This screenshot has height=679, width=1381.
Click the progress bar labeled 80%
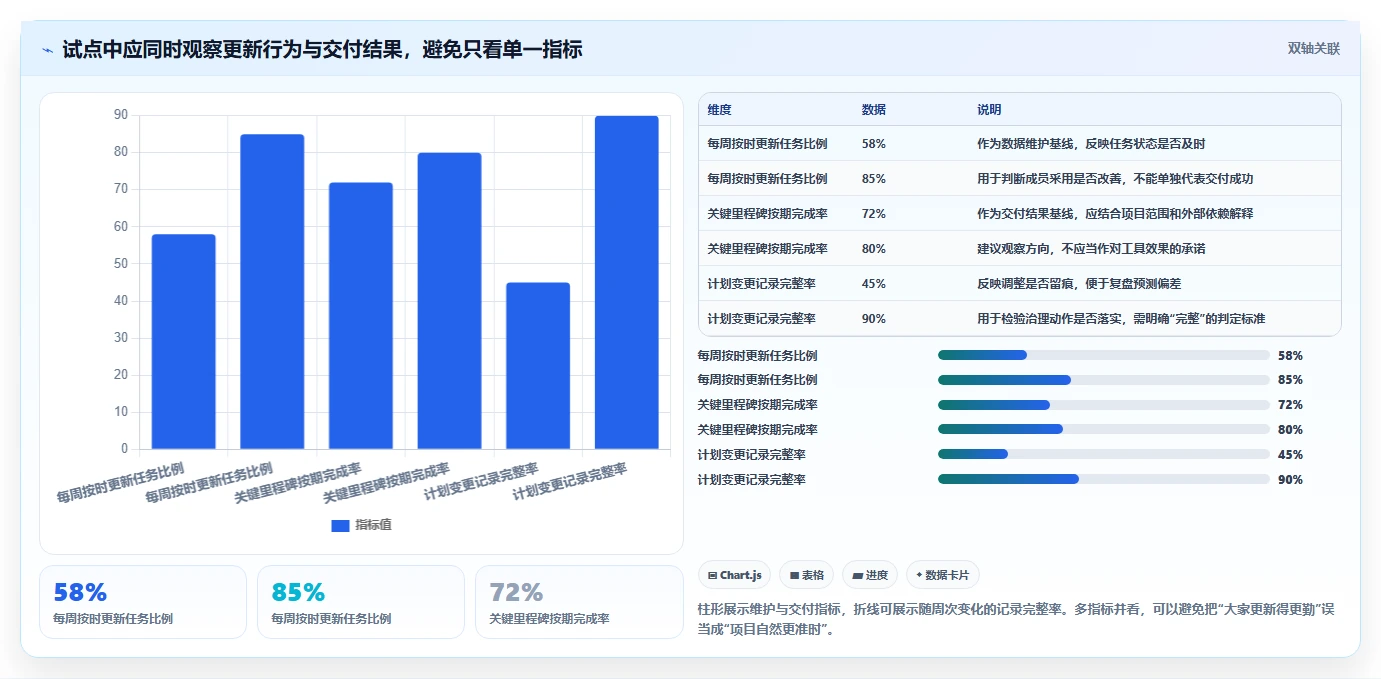1104,430
